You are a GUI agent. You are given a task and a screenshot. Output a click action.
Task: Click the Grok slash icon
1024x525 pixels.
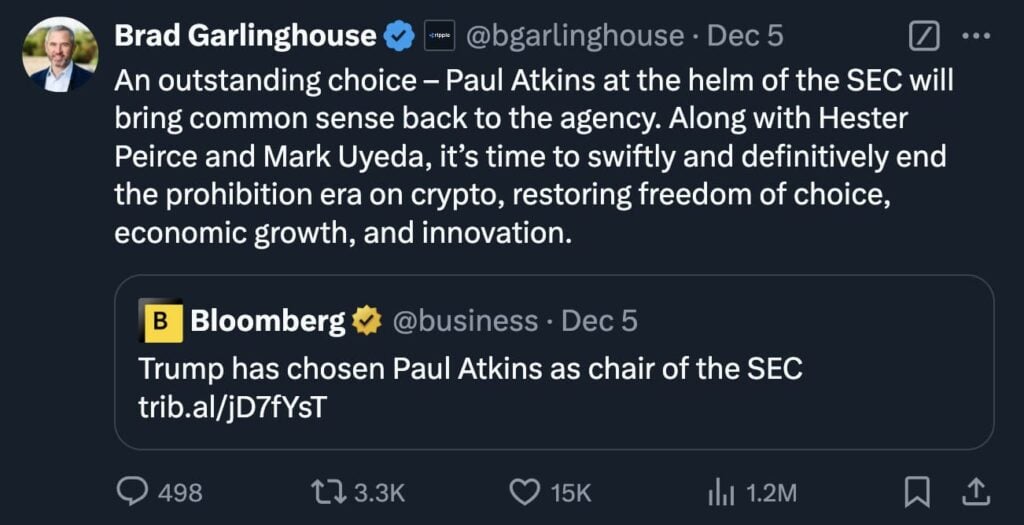pyautogui.click(x=924, y=37)
